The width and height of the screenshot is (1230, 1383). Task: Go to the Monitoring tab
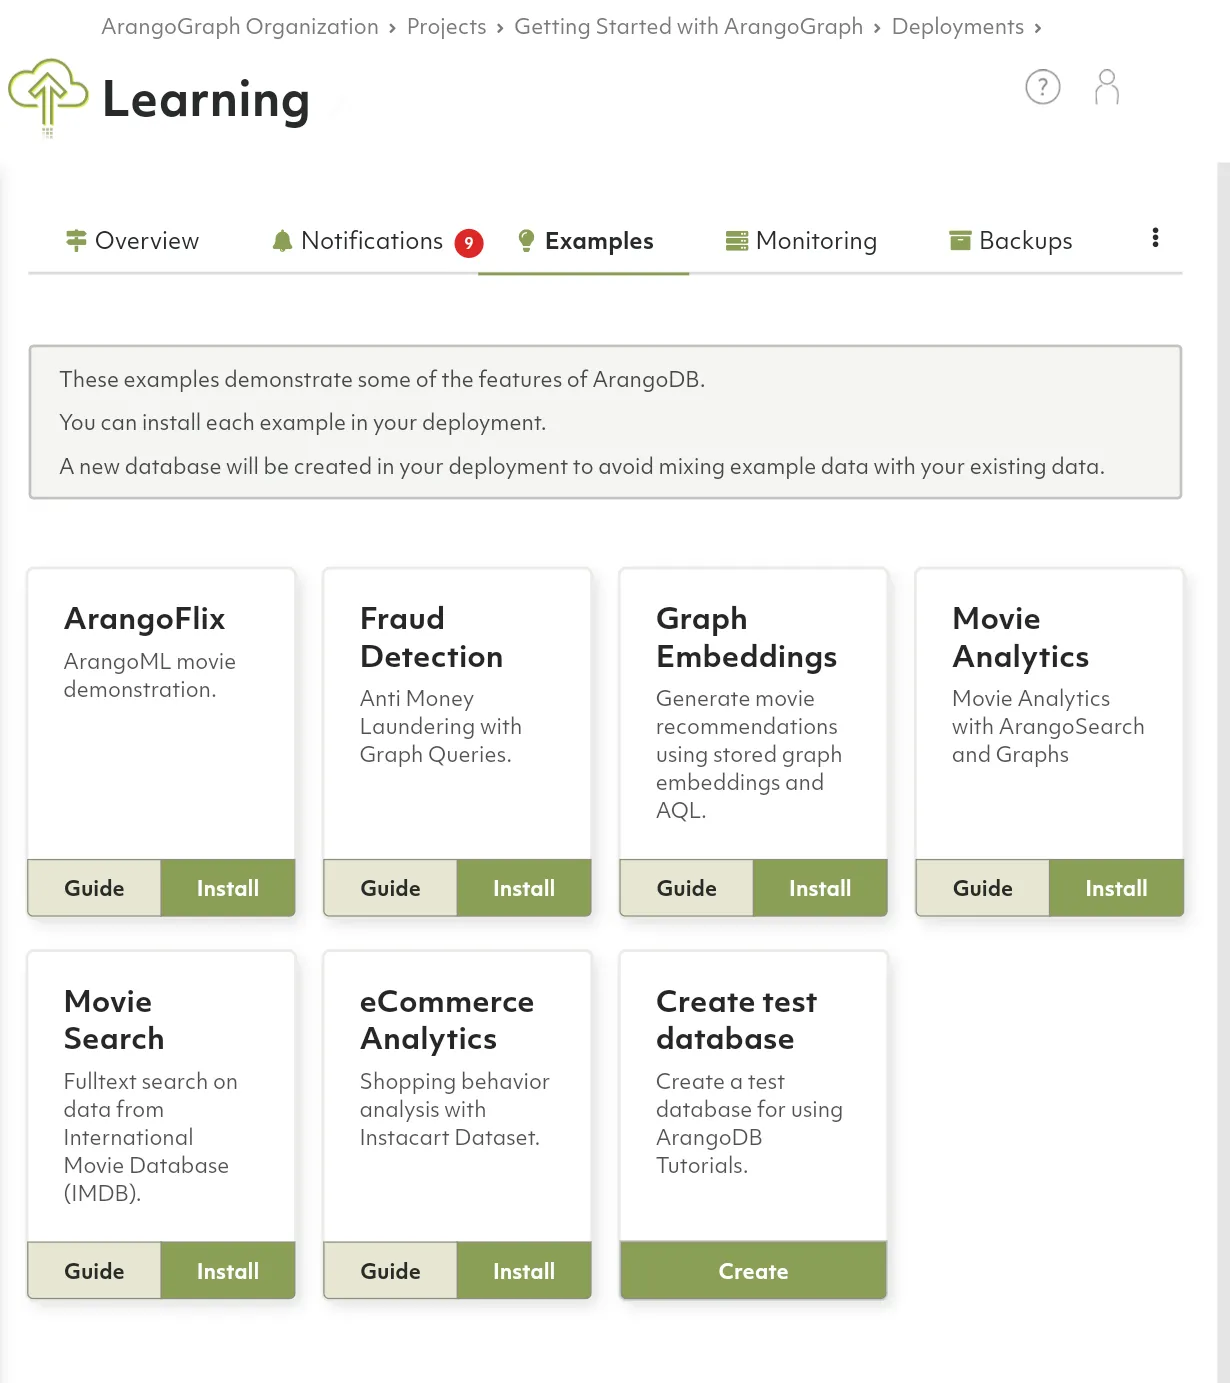[x=802, y=241]
